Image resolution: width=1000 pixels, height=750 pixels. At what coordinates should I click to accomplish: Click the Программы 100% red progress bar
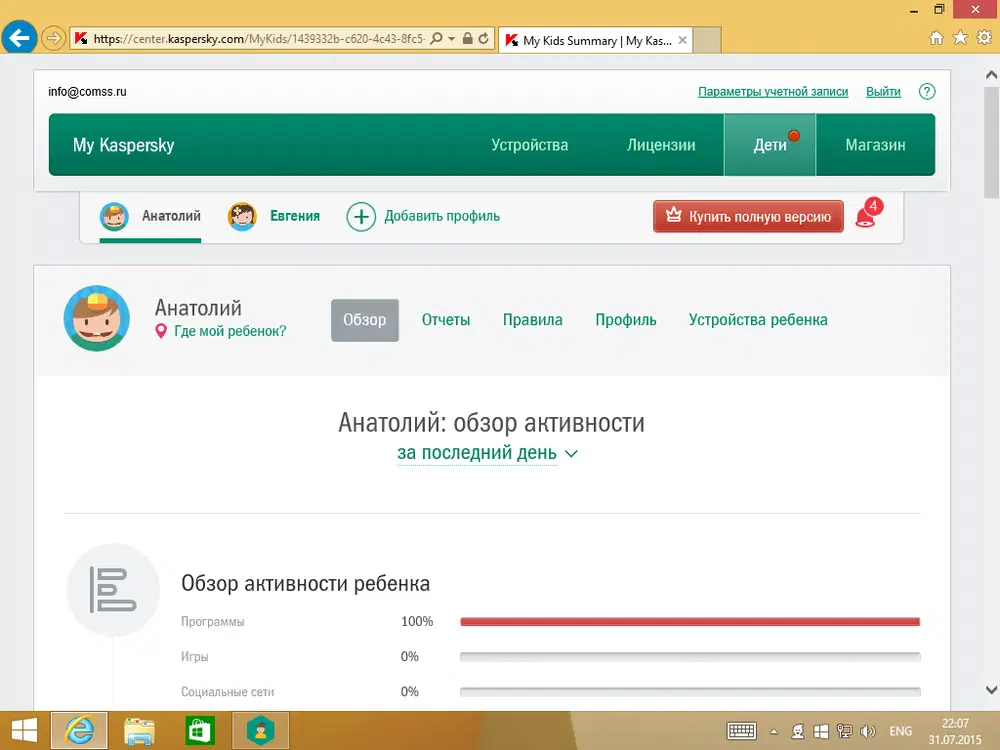(690, 622)
